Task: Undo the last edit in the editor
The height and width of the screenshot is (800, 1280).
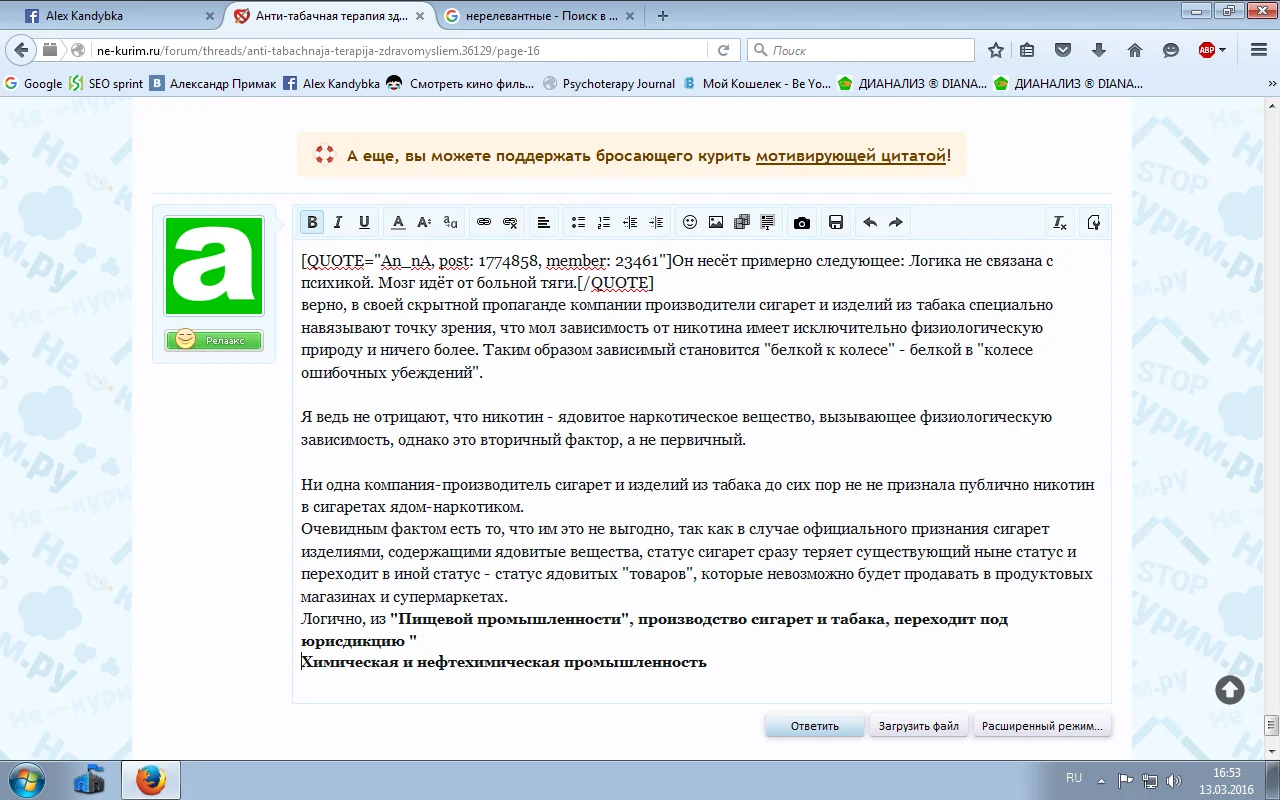Action: click(x=870, y=222)
